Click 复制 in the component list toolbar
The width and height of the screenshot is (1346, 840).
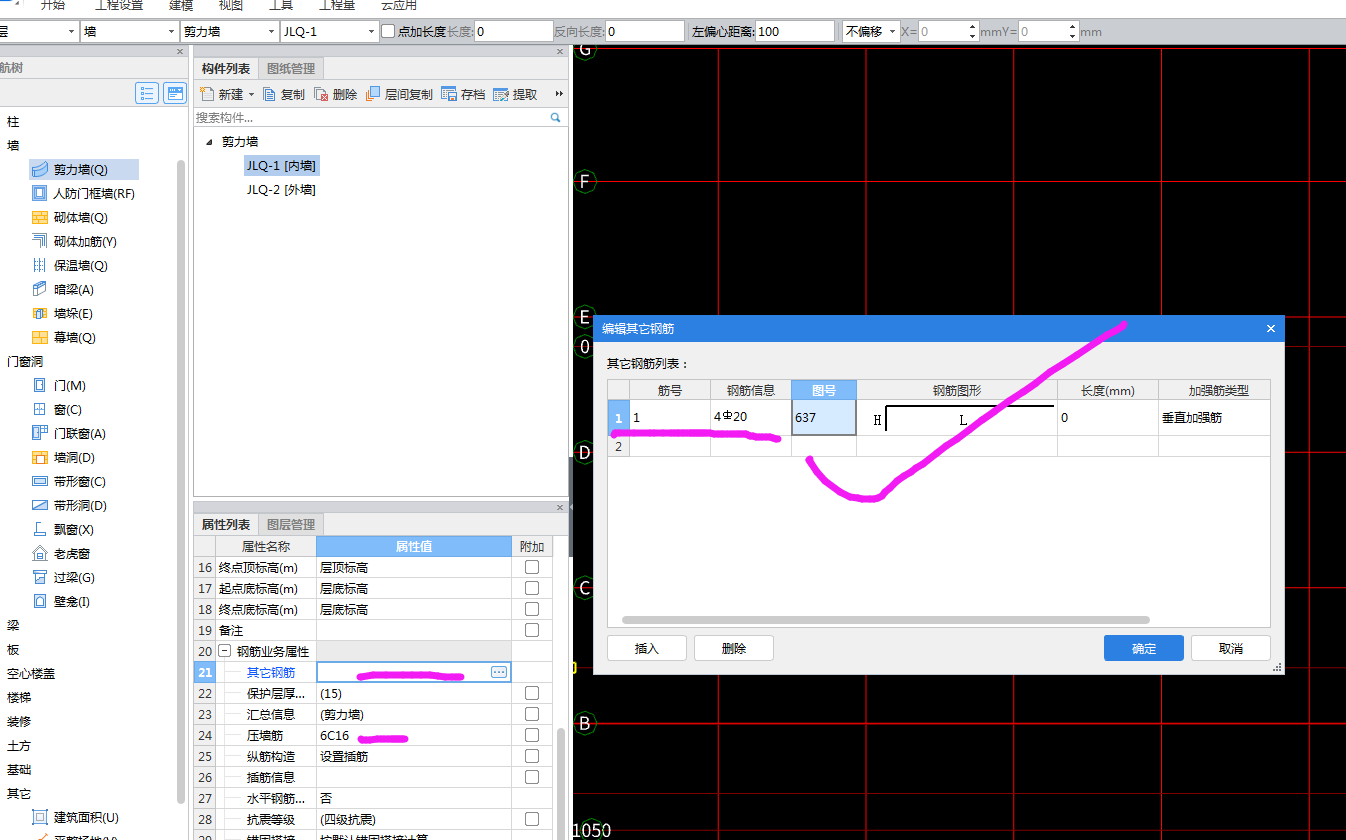tap(284, 94)
